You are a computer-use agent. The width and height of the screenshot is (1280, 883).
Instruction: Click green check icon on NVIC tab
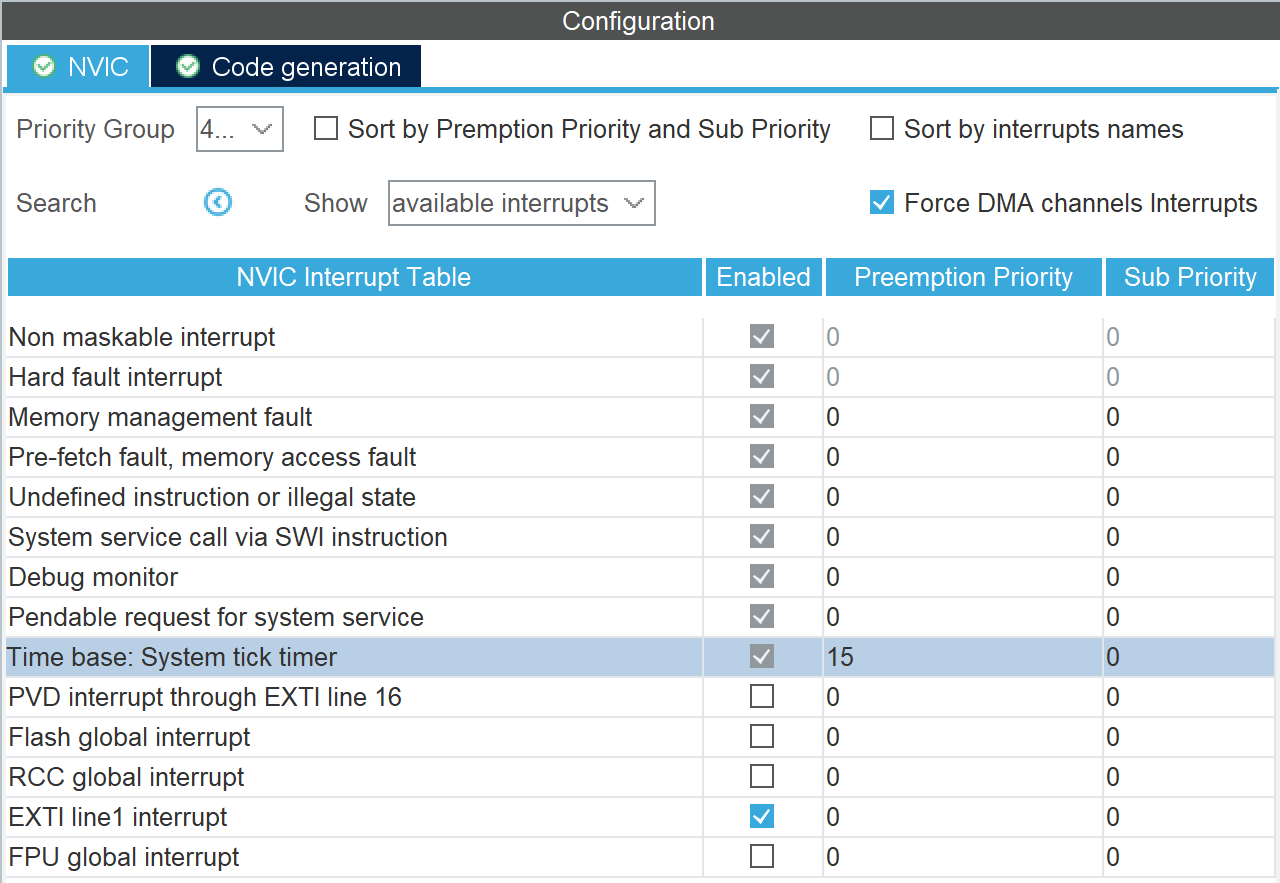click(44, 67)
